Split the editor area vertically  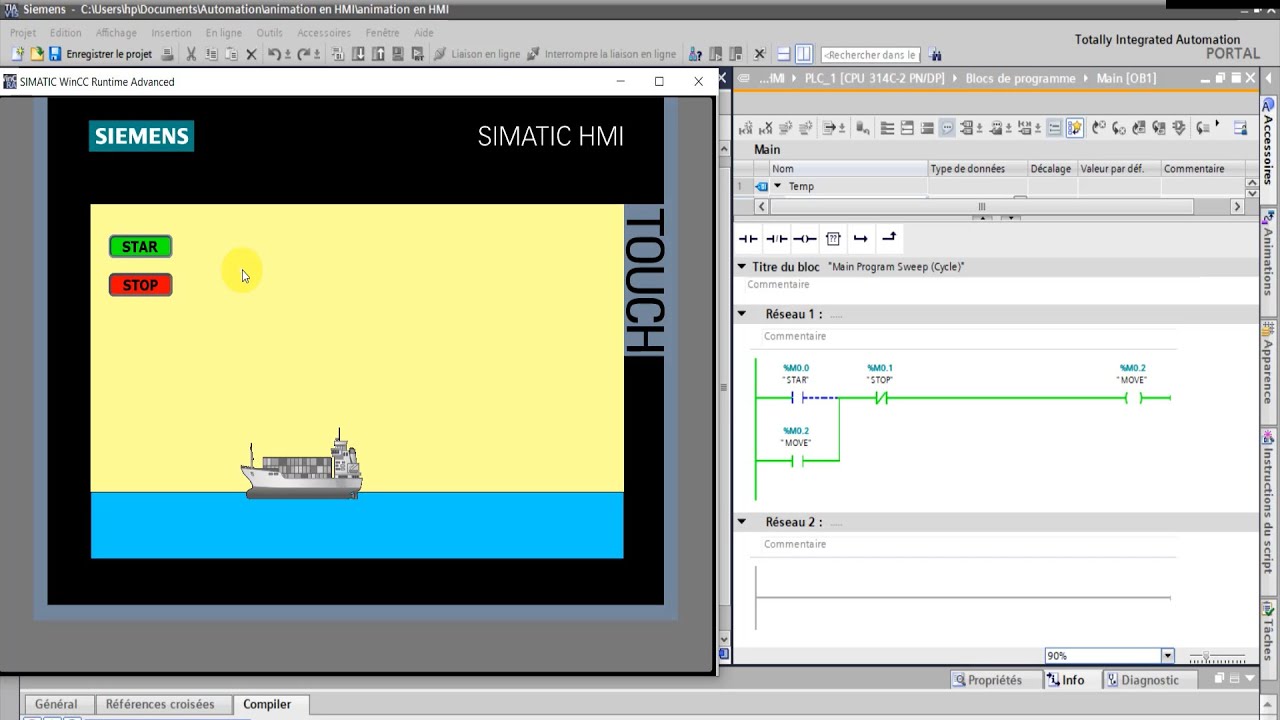pos(804,54)
